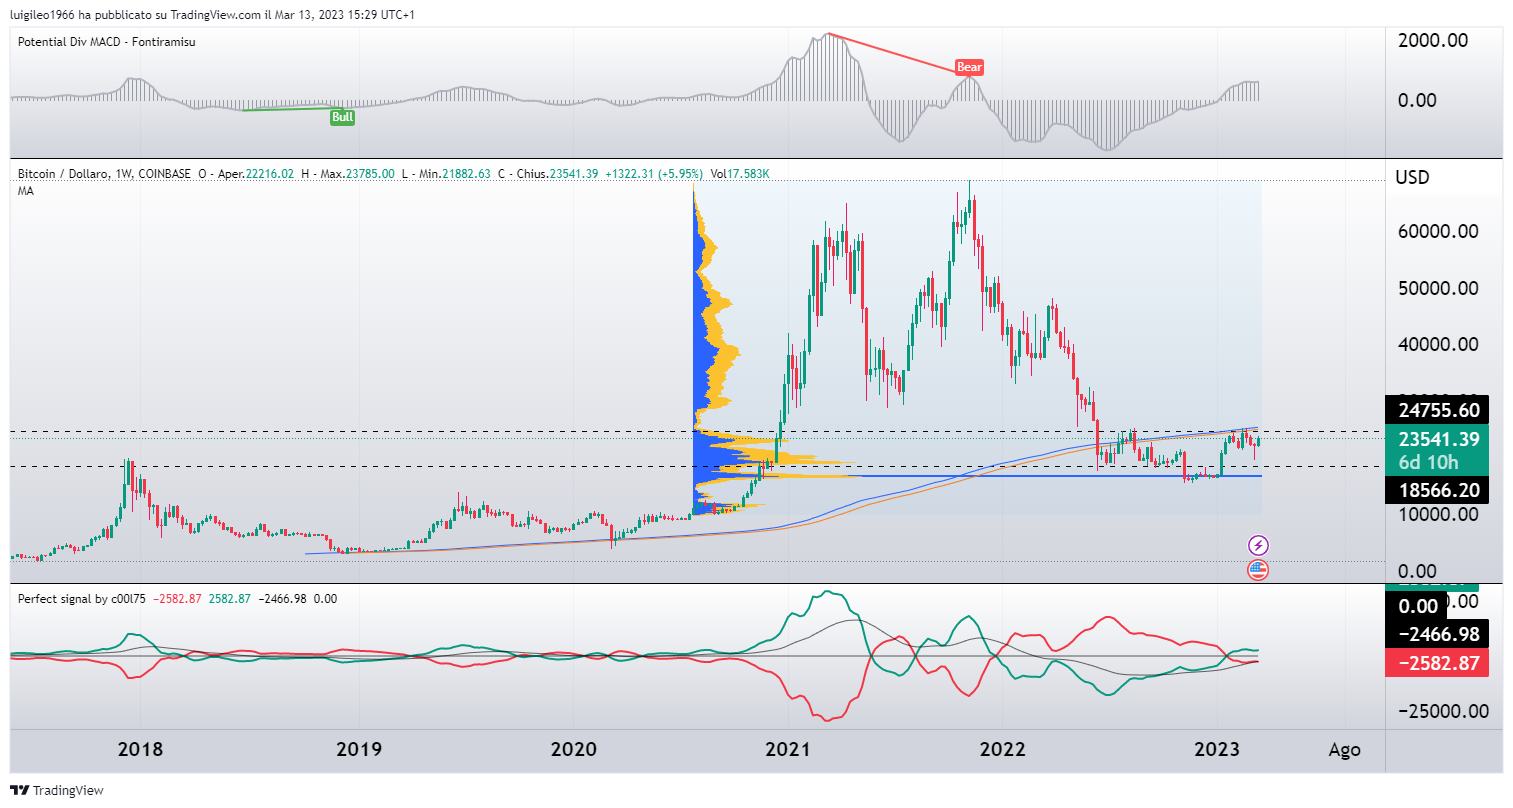Click the TradingView logo at bottom left
The height and width of the screenshot is (808, 1513).
(x=57, y=790)
